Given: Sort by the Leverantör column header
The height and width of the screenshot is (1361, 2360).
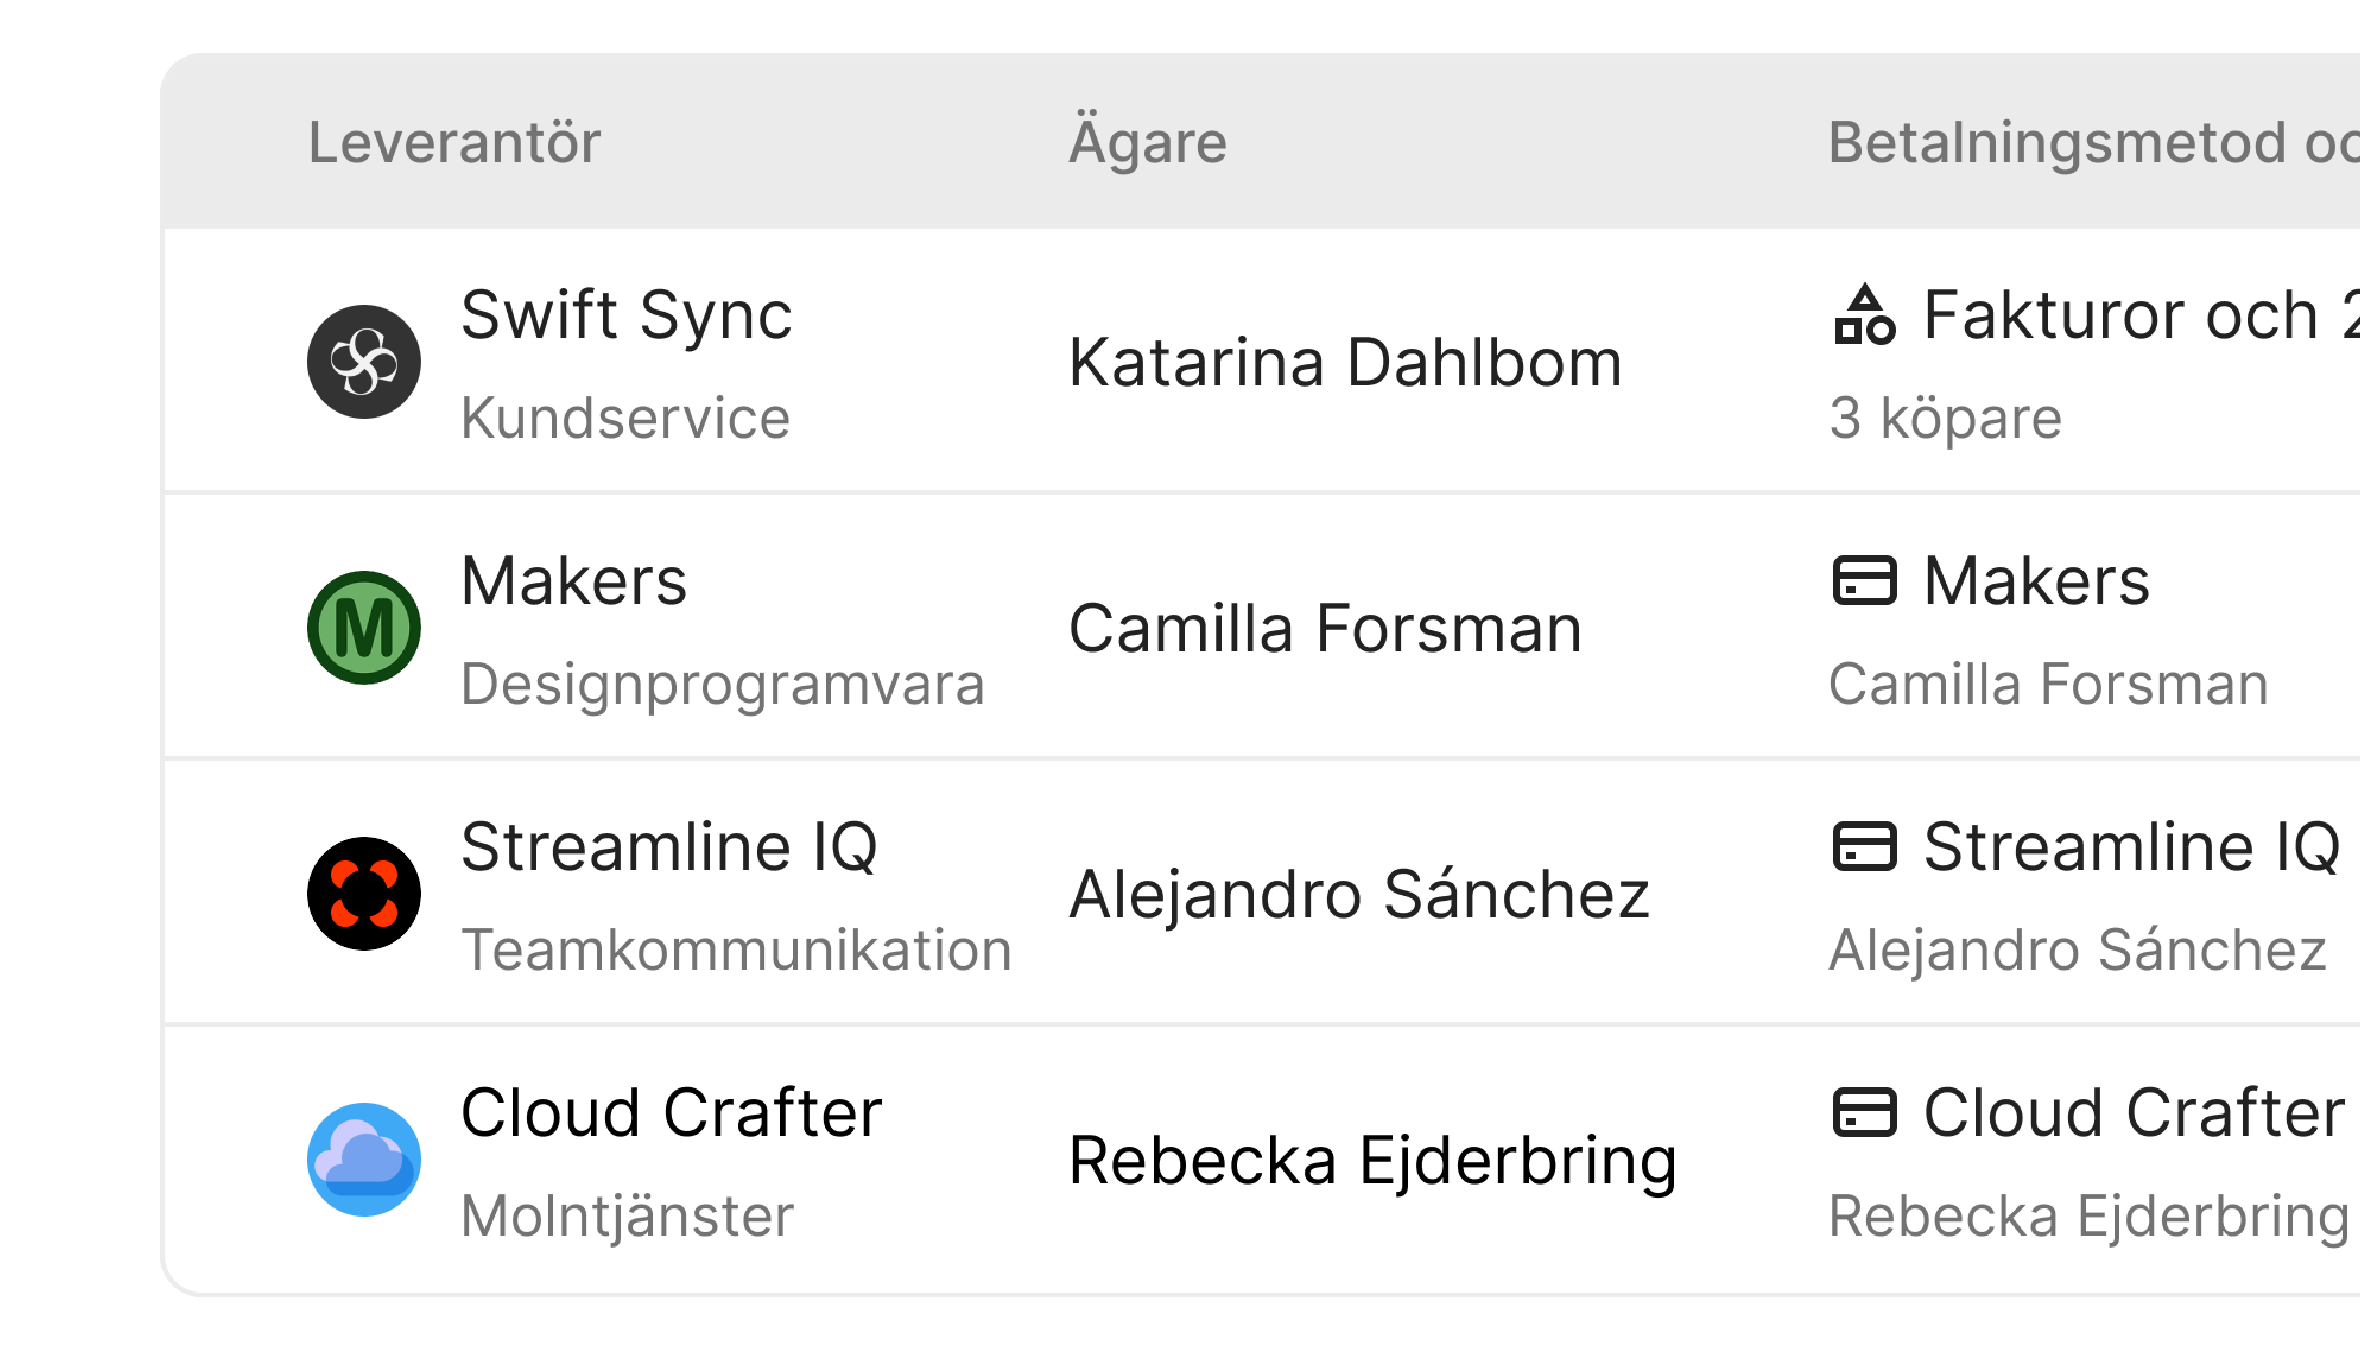Looking at the screenshot, I should pos(454,142).
